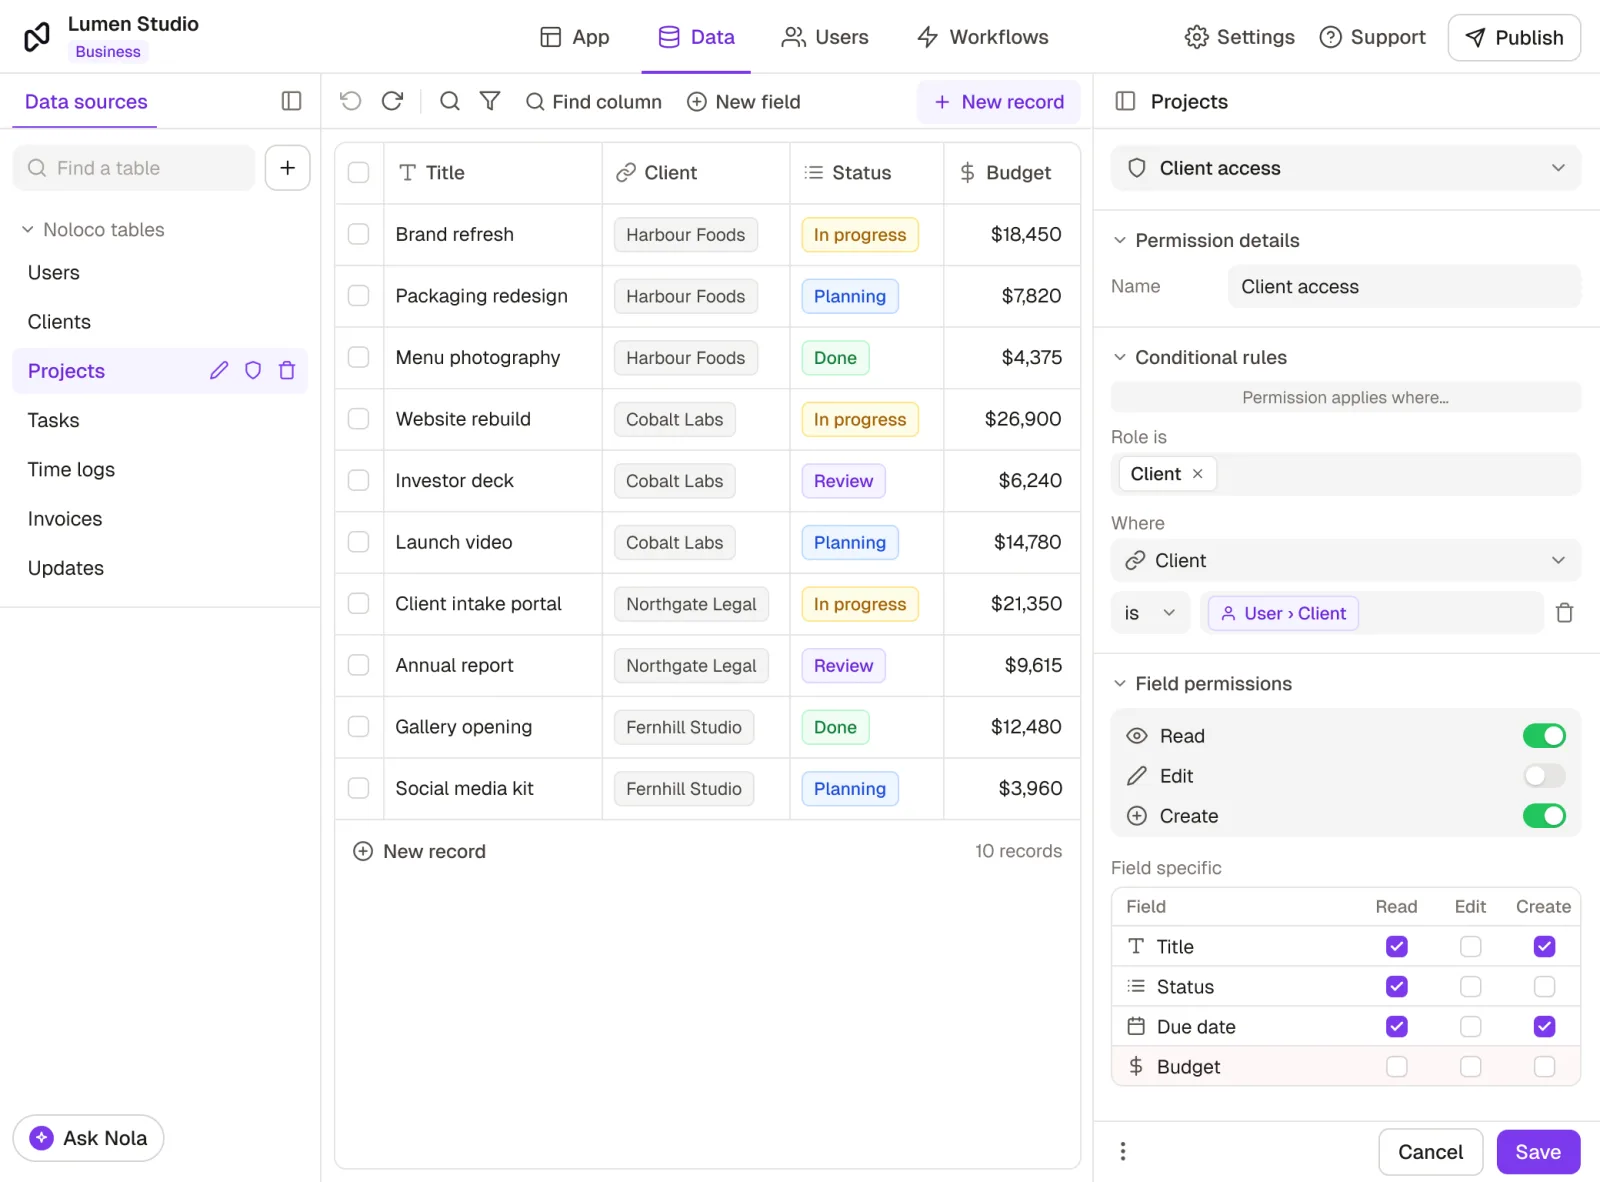Delete the Projects table with the trash icon
Screen dimensions: 1600x1182
(x=287, y=371)
